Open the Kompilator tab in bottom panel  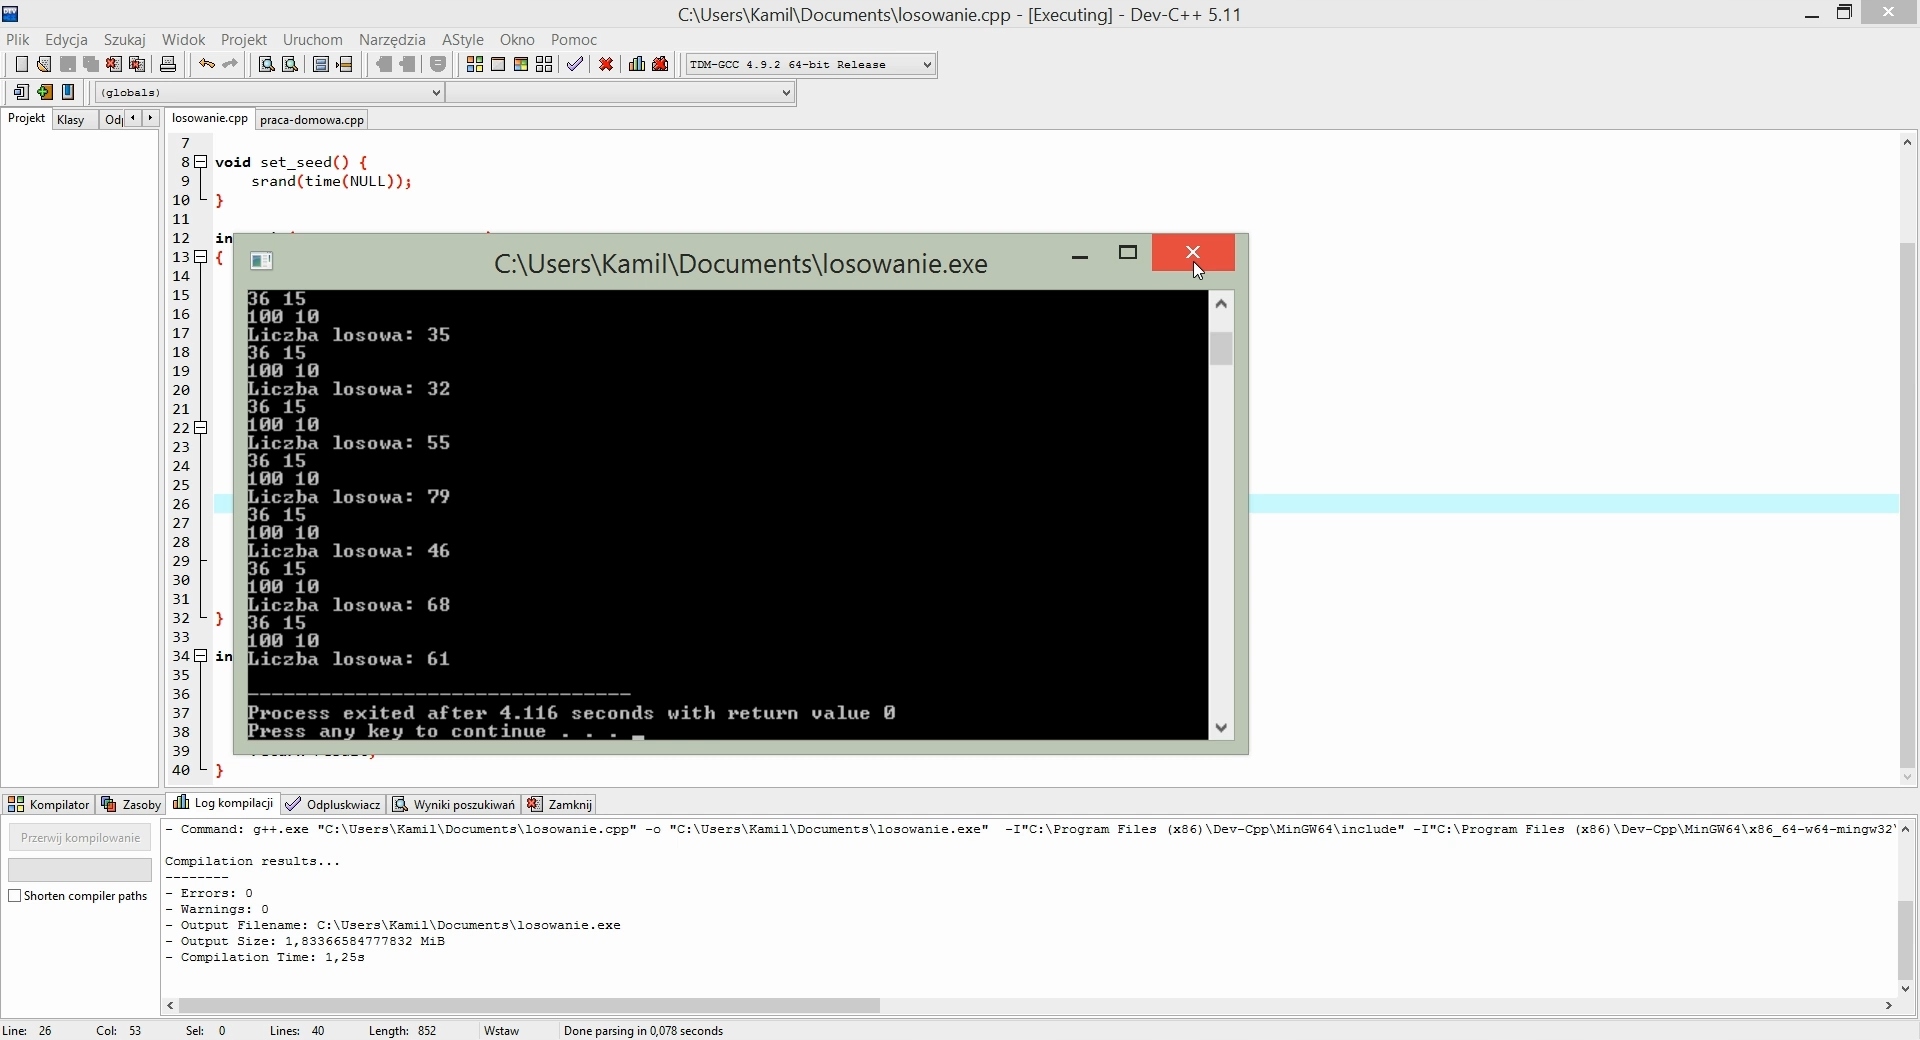click(49, 805)
